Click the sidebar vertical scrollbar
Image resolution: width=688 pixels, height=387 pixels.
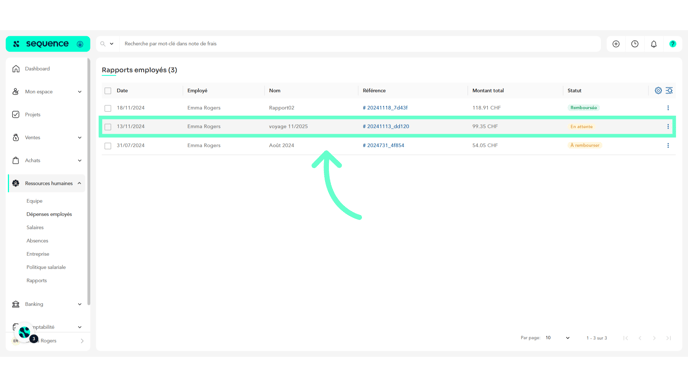(89, 182)
